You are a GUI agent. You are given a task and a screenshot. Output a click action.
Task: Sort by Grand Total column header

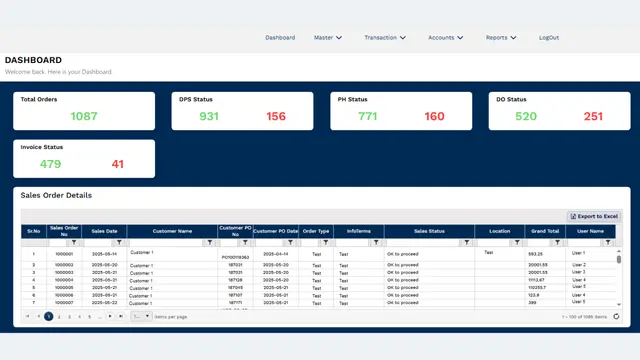[545, 231]
